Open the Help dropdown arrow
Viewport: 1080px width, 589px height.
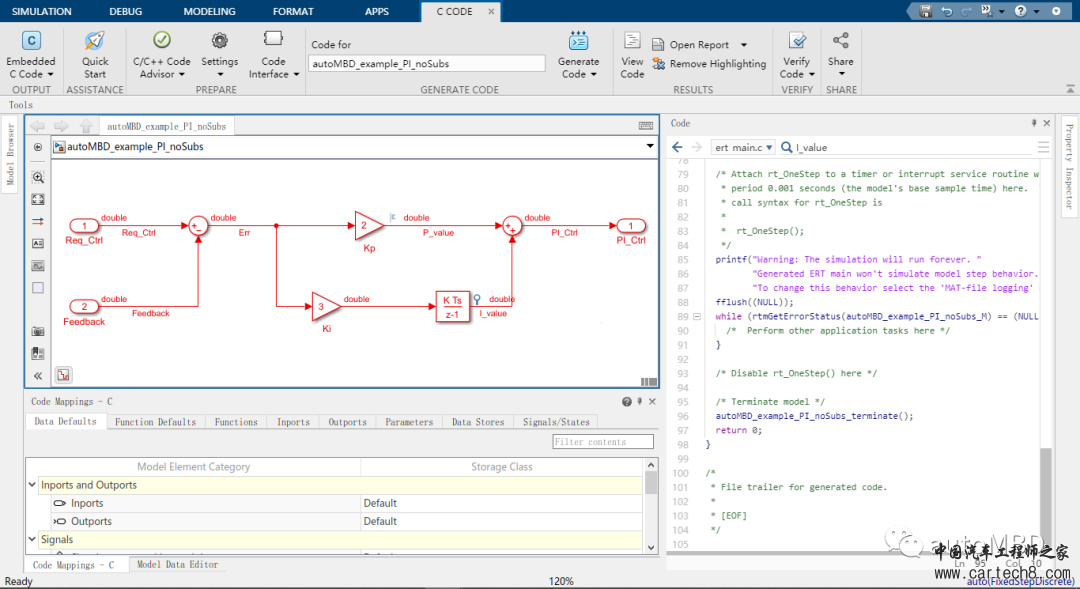1036,12
